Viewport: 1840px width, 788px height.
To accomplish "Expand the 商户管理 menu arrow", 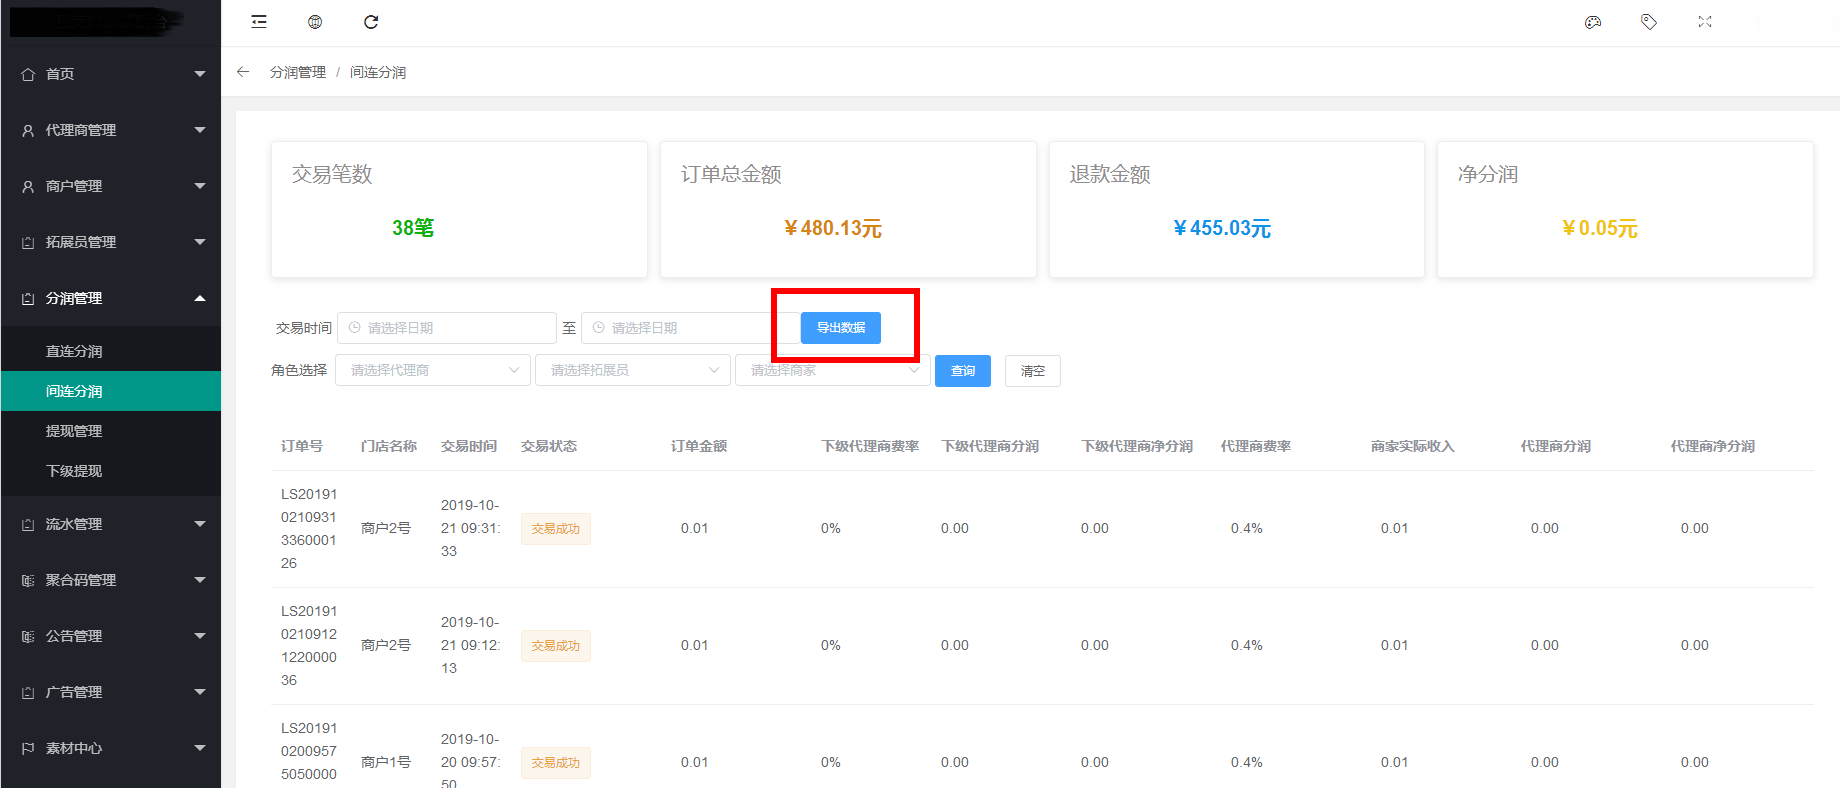I will [x=200, y=186].
